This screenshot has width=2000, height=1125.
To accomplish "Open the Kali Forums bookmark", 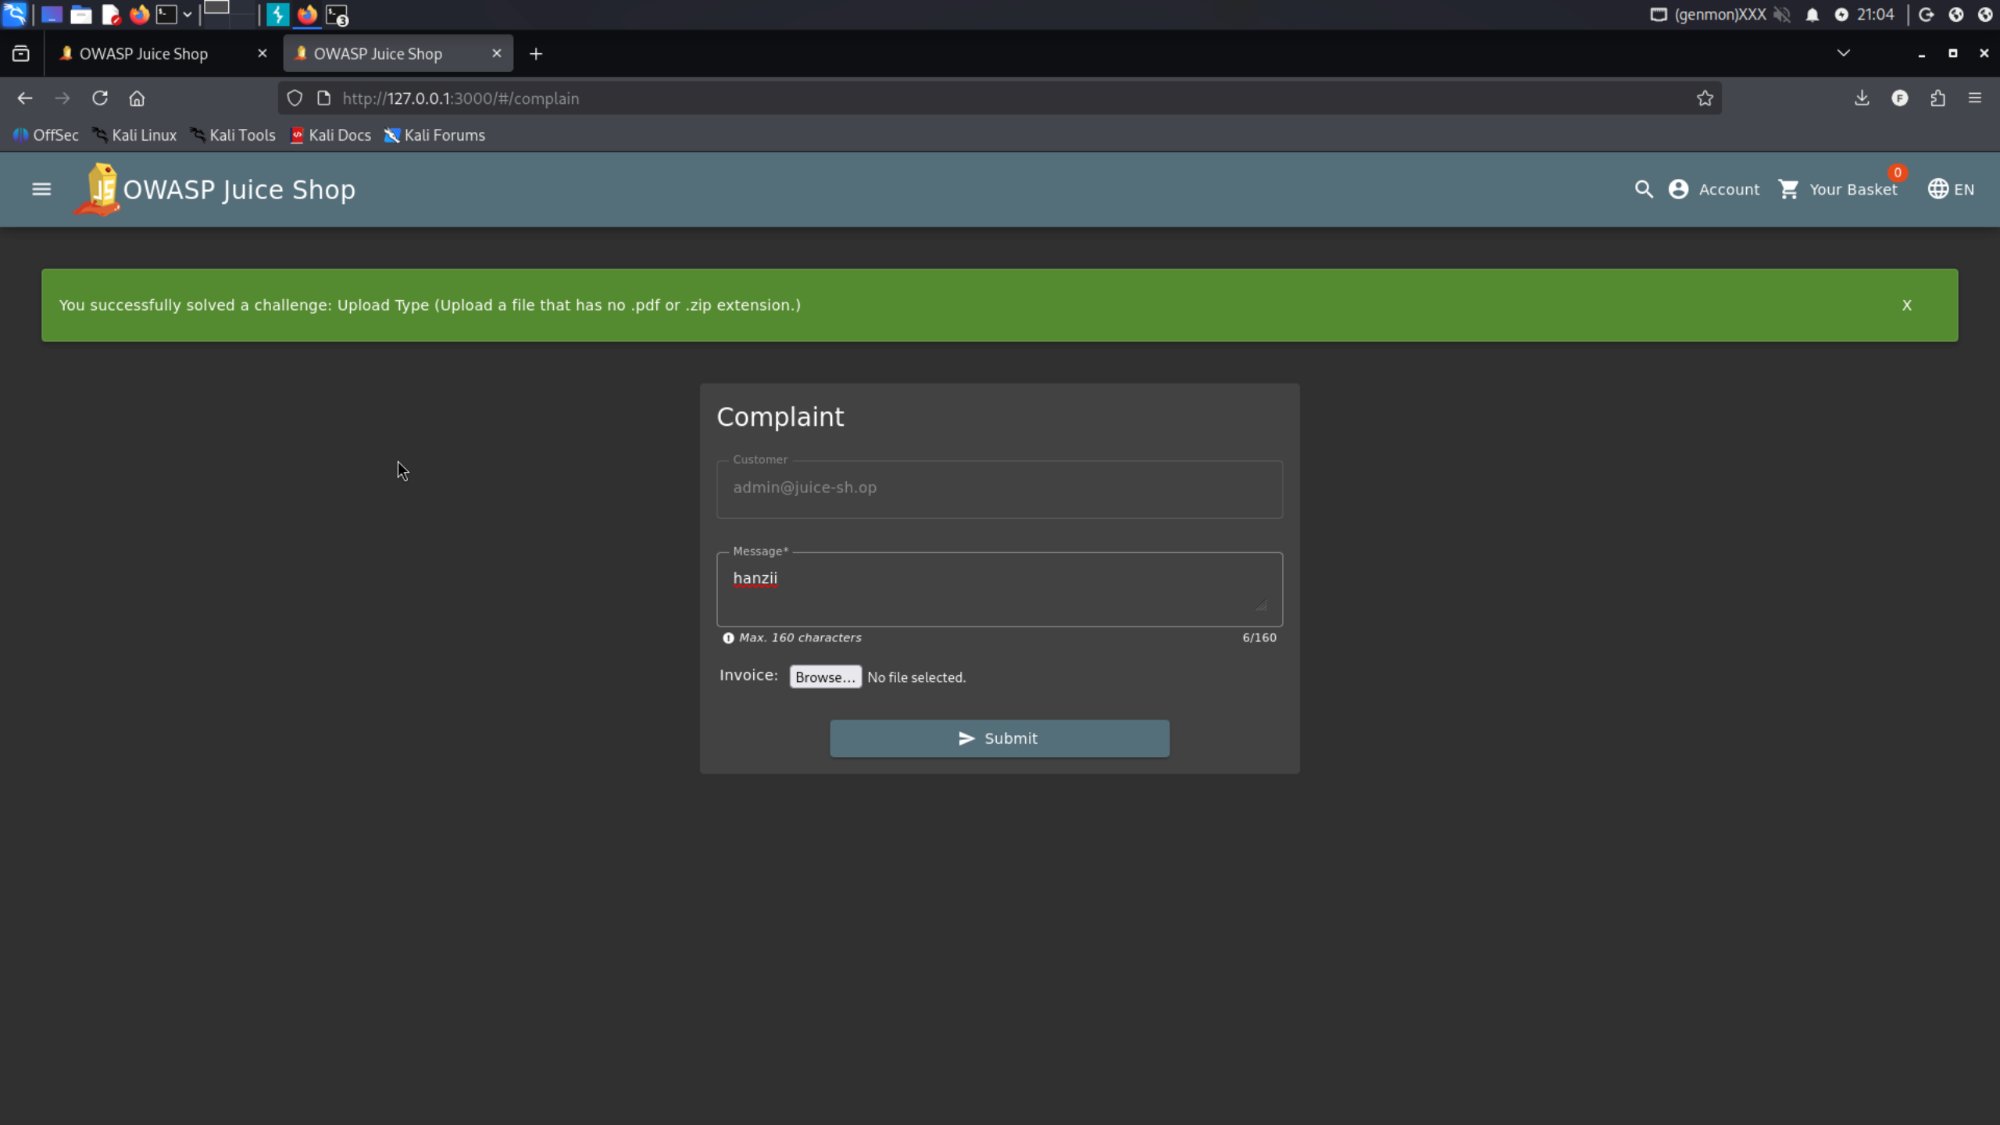I will pyautogui.click(x=434, y=135).
